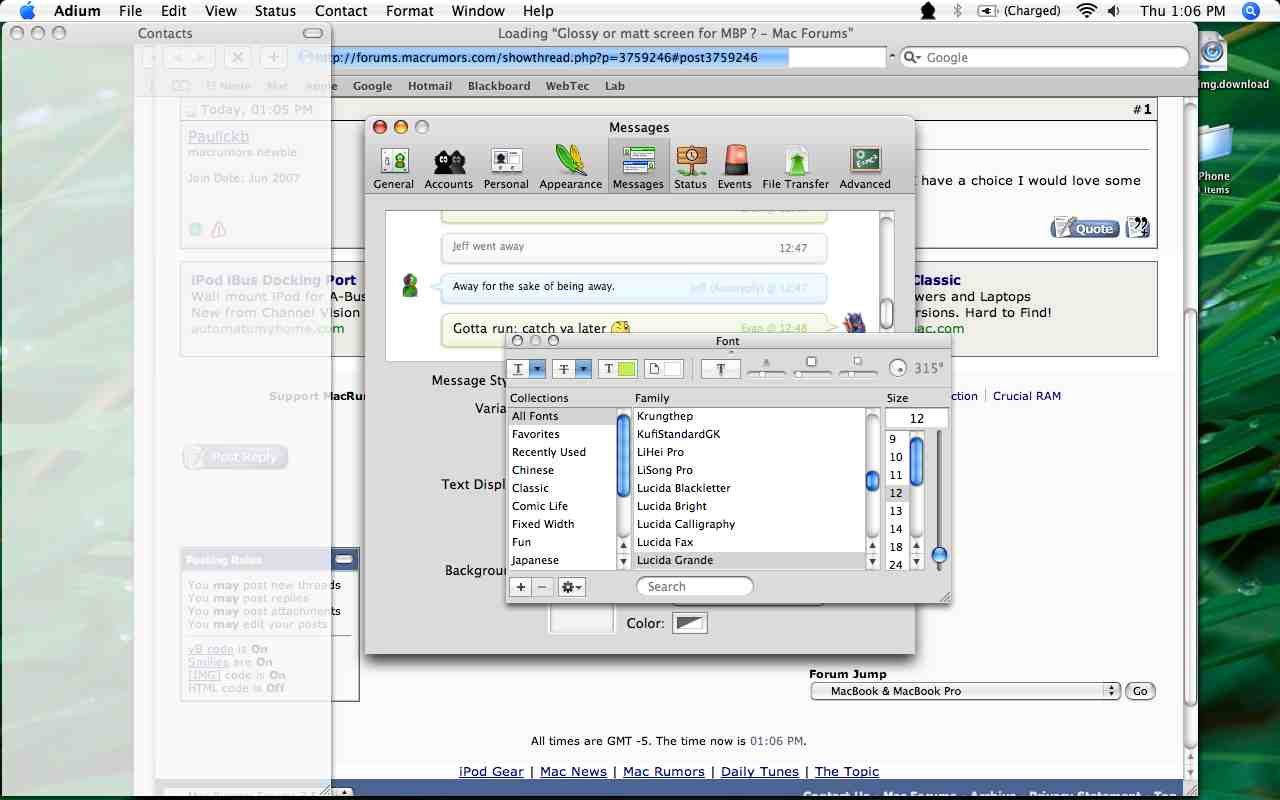Open the Daily Tunes footer link
Screen dimensions: 1280x800
click(x=760, y=771)
